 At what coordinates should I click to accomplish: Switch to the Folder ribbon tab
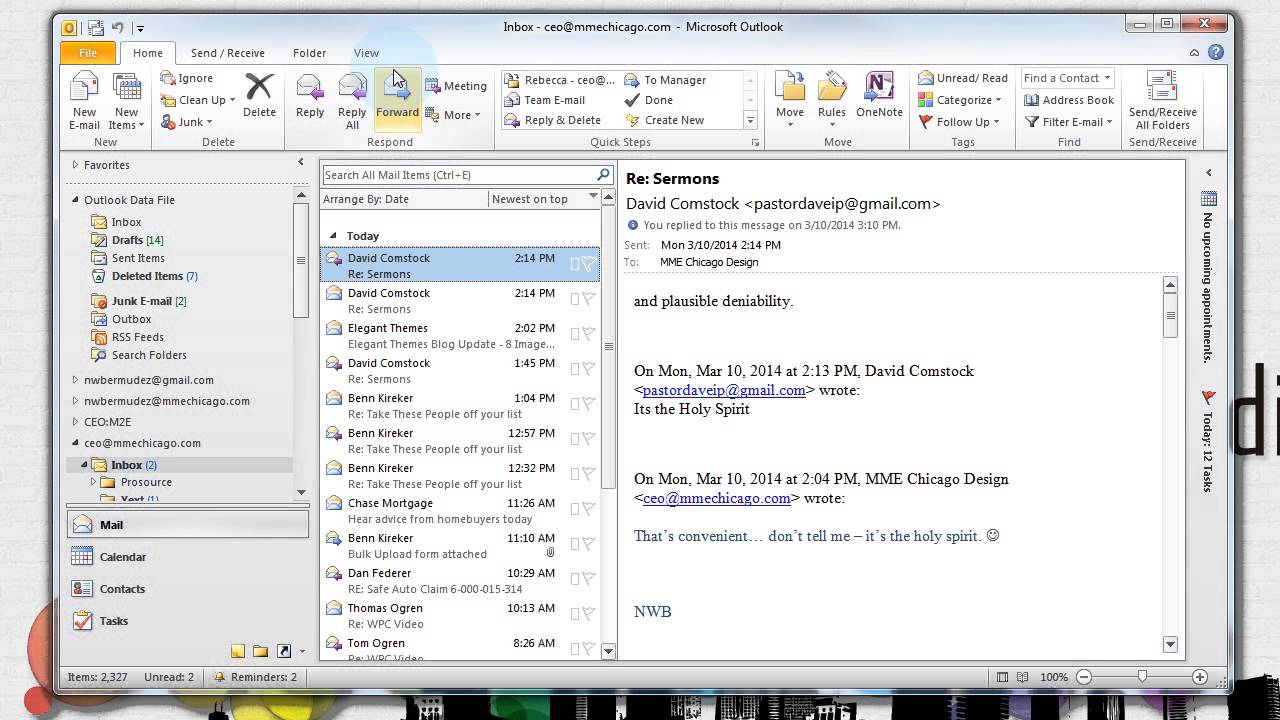click(x=309, y=53)
